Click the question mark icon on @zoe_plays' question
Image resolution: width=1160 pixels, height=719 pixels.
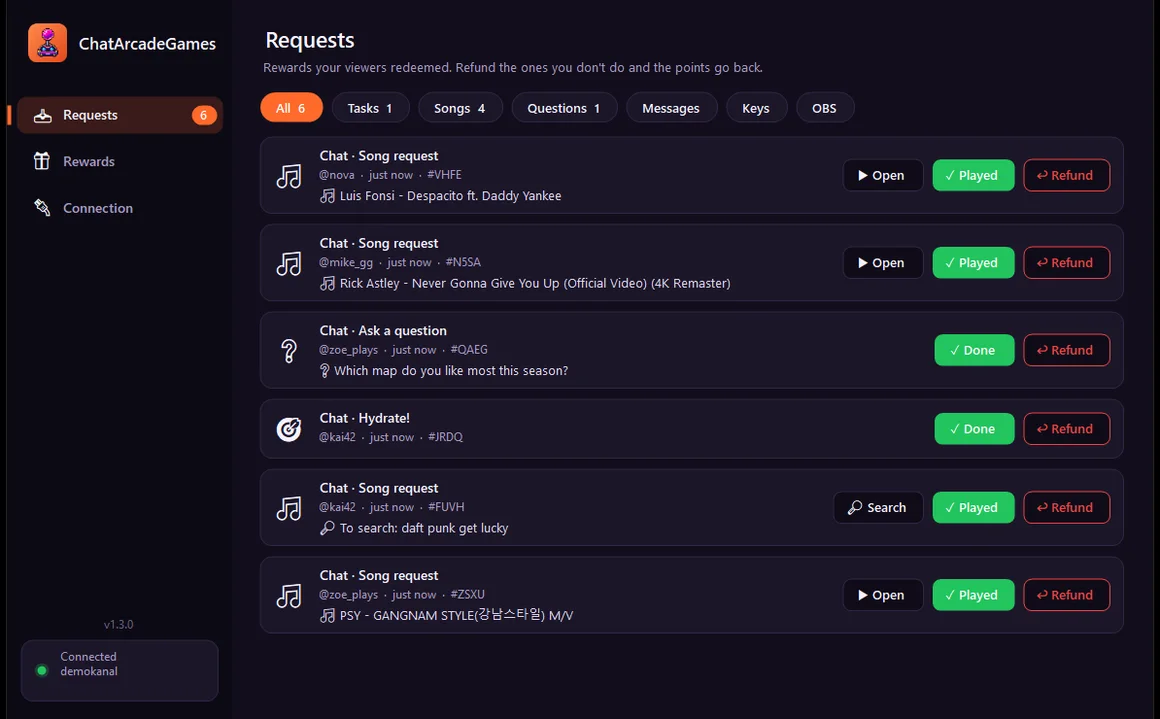click(289, 350)
